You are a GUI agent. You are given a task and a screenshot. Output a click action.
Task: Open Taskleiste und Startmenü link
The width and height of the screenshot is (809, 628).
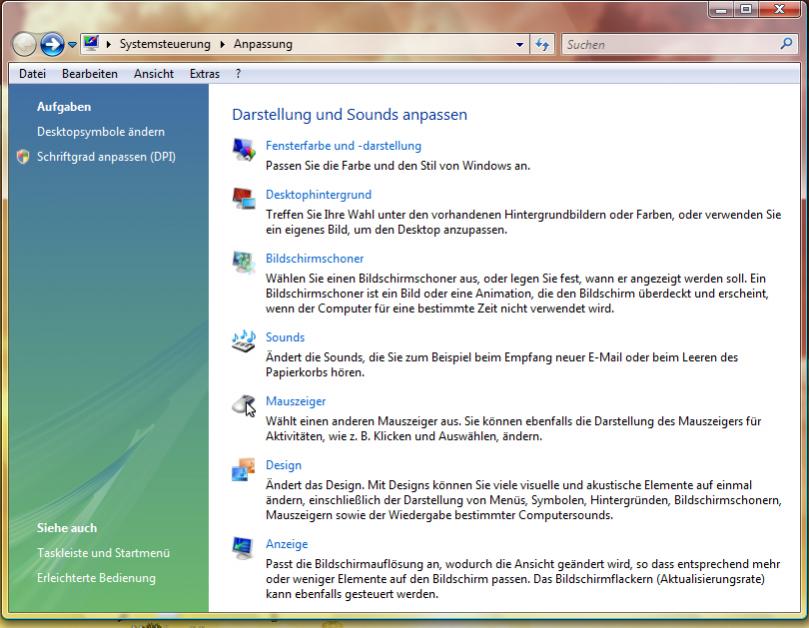[x=103, y=553]
